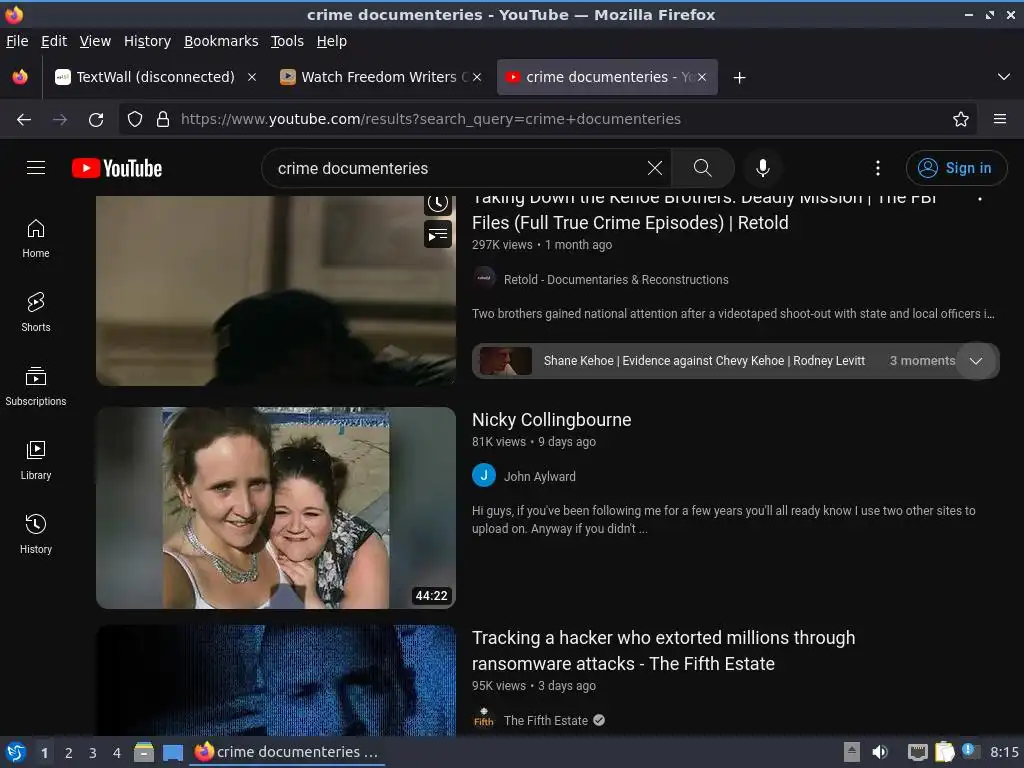Click the Tracking a hacker thumbnail
The height and width of the screenshot is (768, 1024).
click(x=276, y=680)
